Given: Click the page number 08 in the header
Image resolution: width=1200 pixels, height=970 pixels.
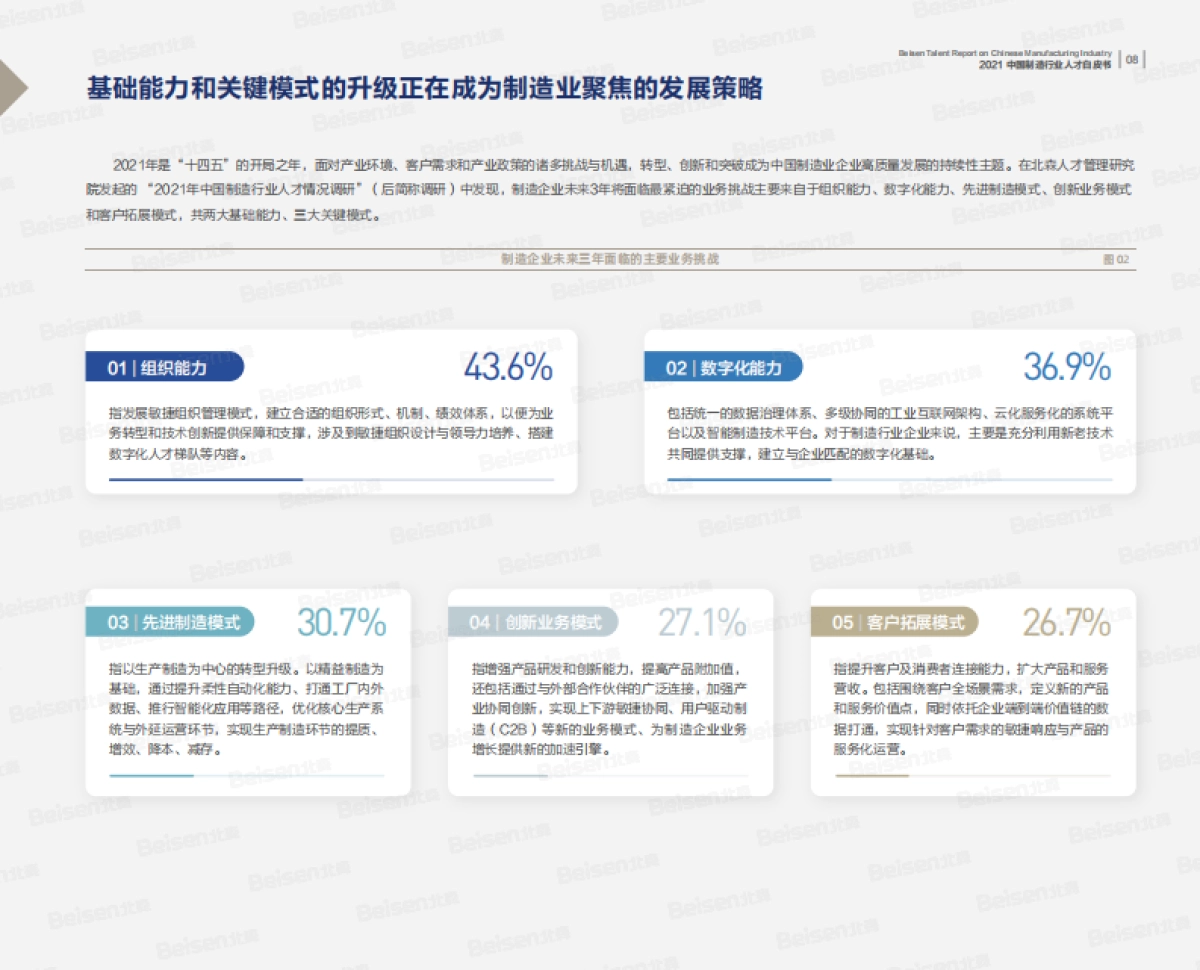Looking at the screenshot, I should click(x=1134, y=57).
